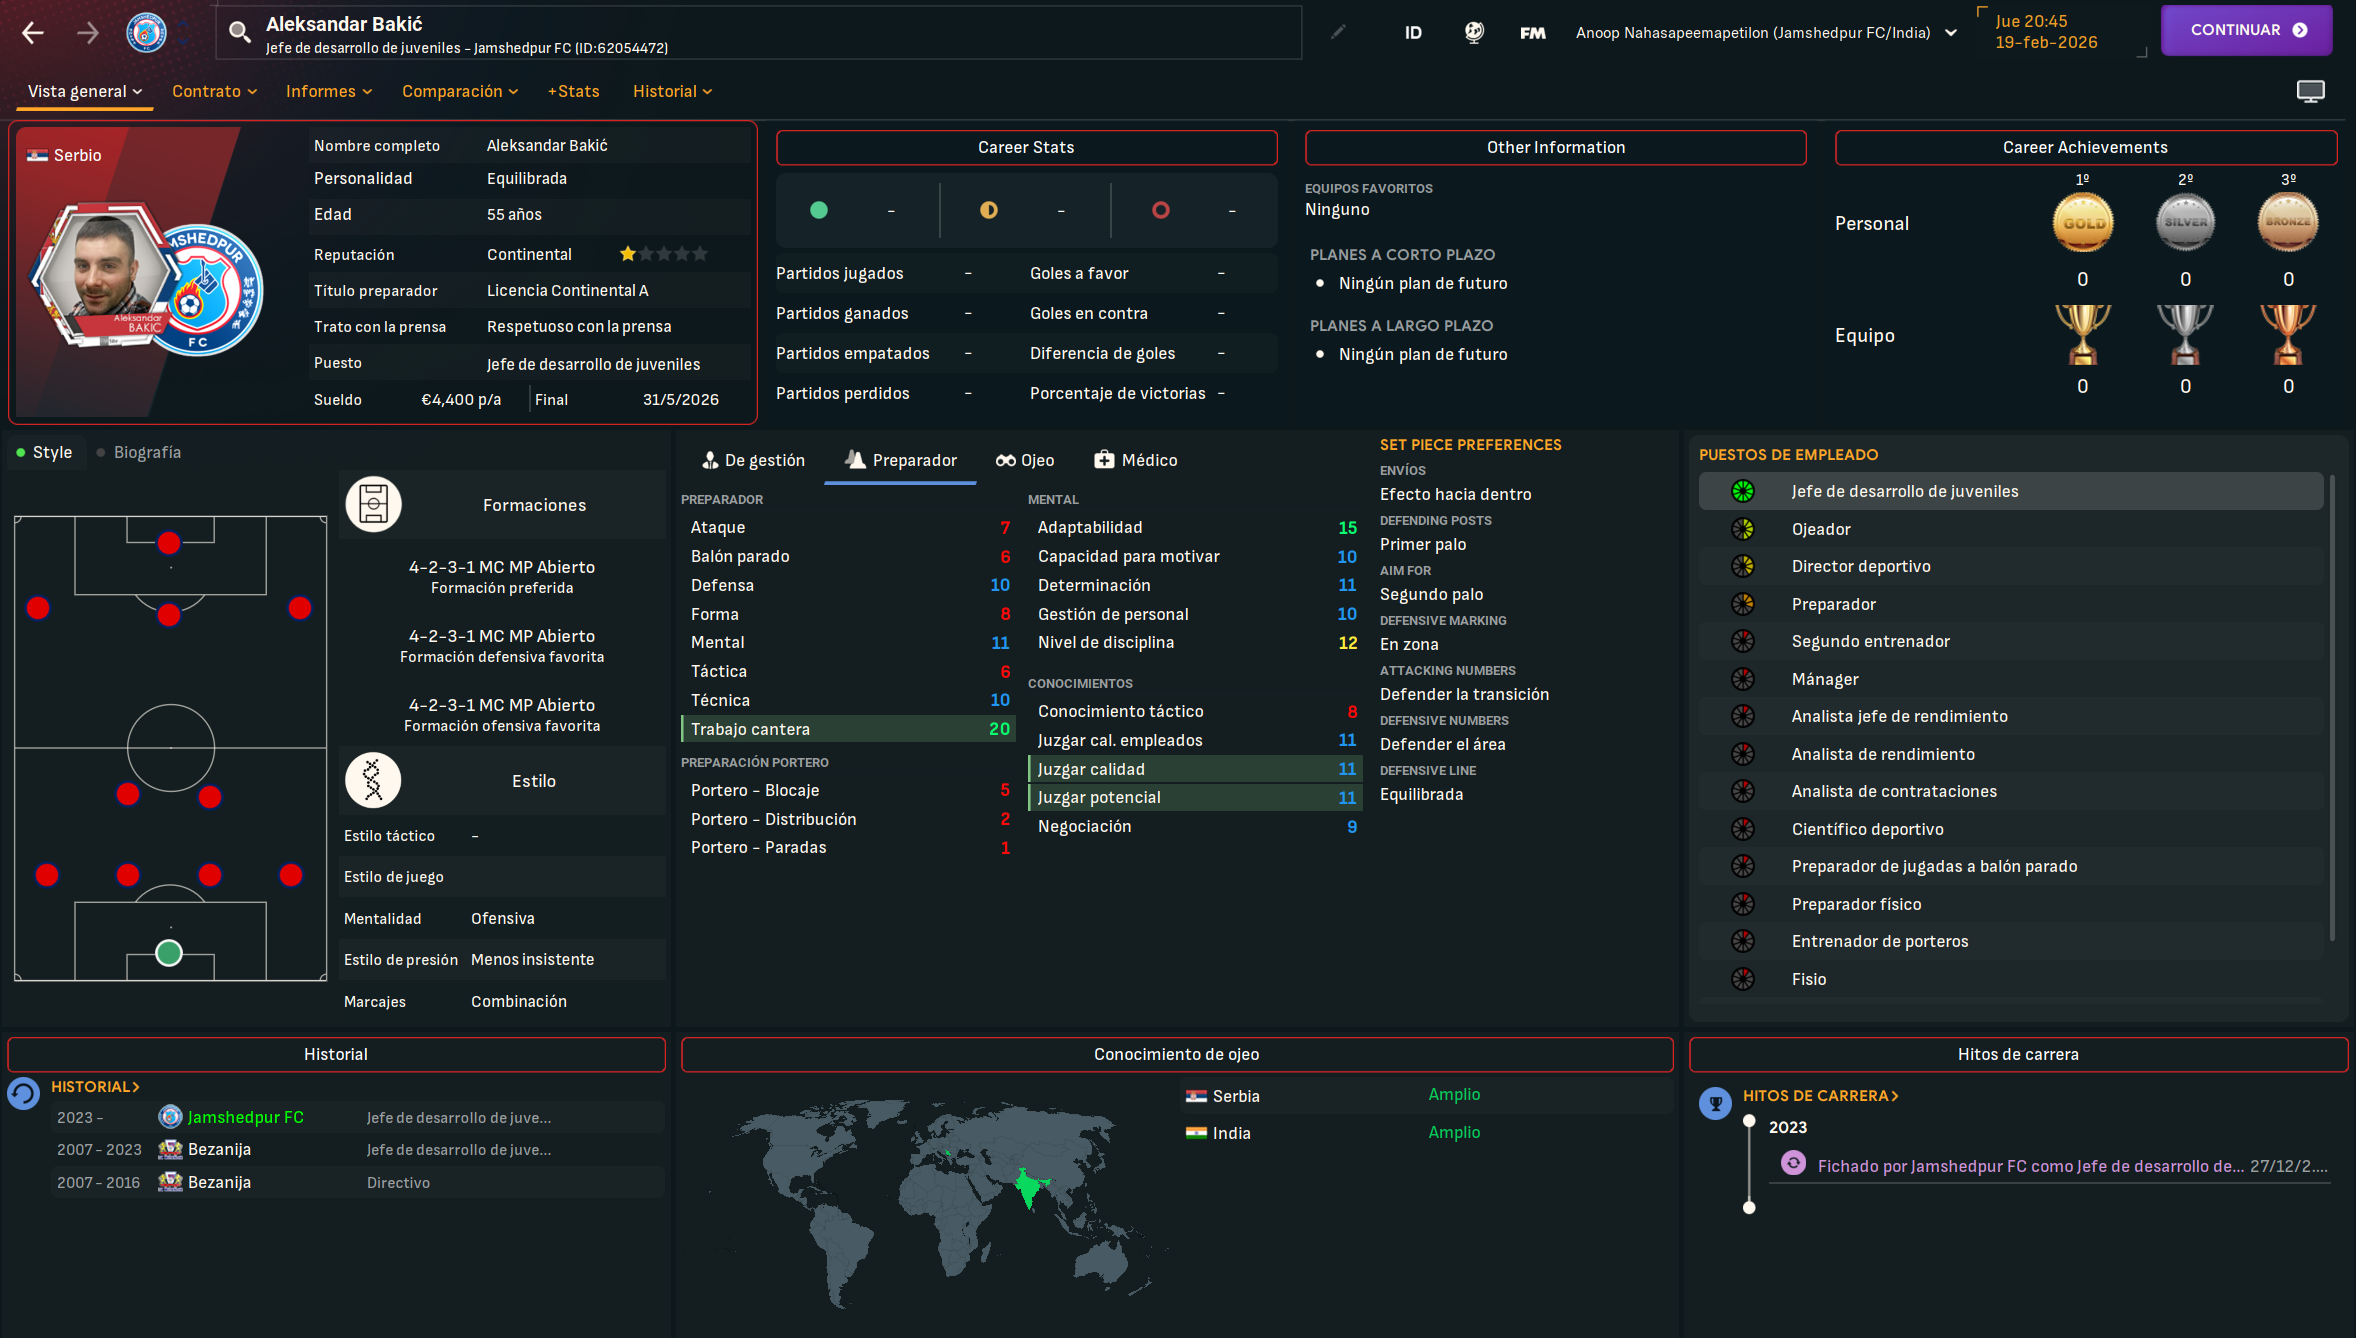
Task: Click the suitability wheel next to Mánager
Action: point(1743,679)
